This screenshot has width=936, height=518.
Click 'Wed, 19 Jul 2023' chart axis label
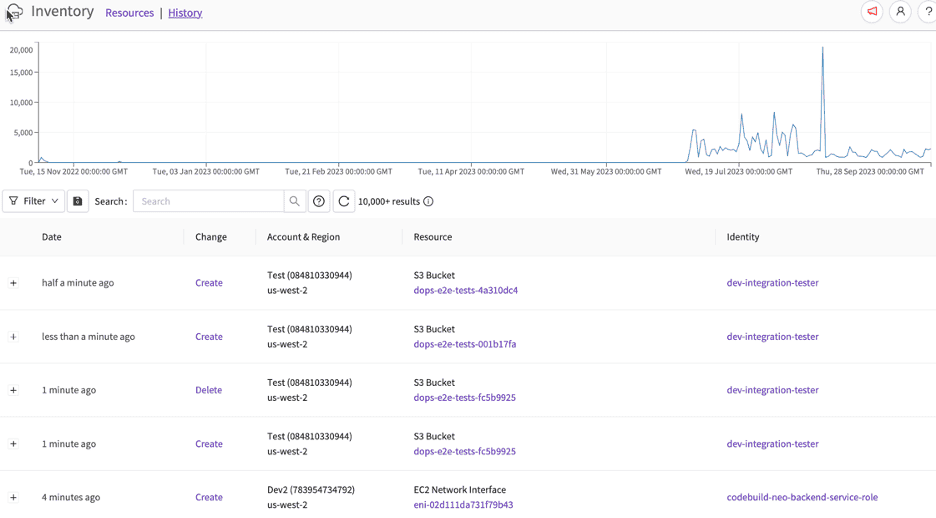738,171
